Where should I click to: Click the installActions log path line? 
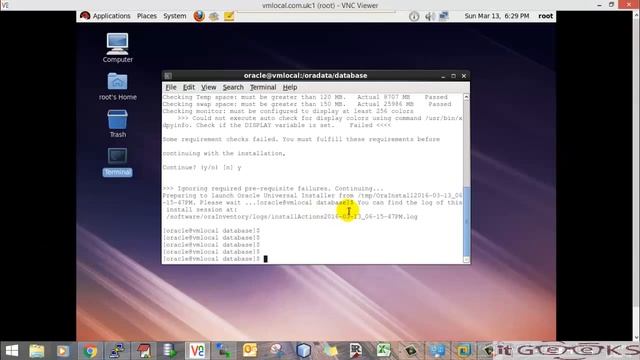[x=292, y=217]
